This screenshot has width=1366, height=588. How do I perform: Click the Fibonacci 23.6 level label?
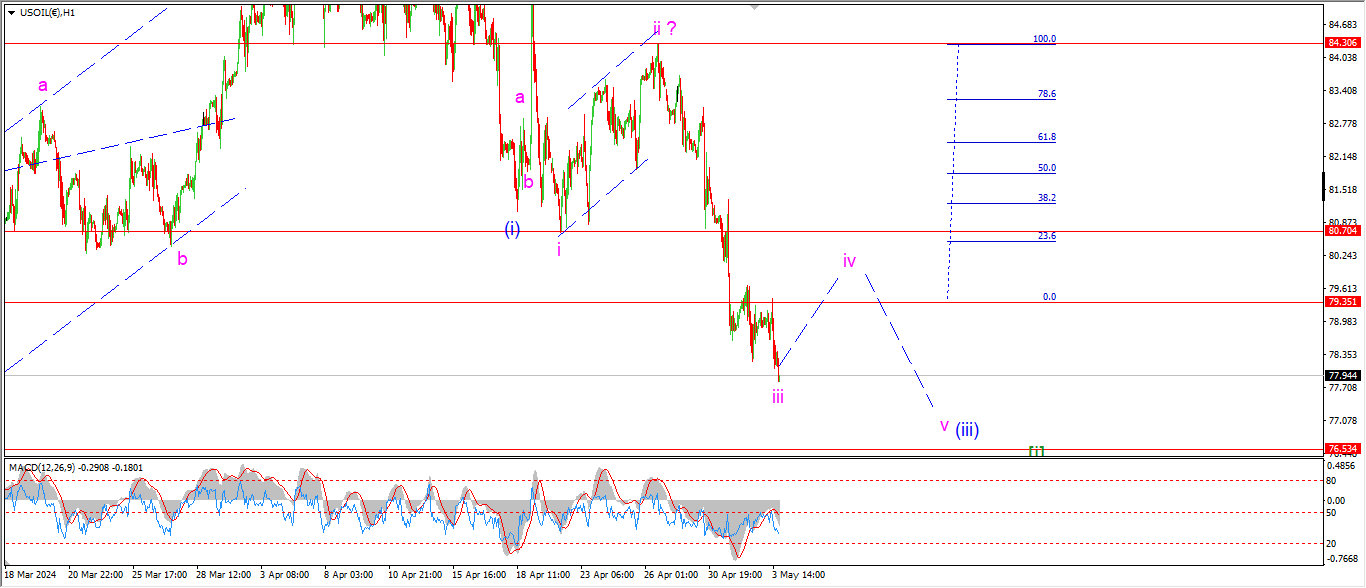pos(1047,236)
